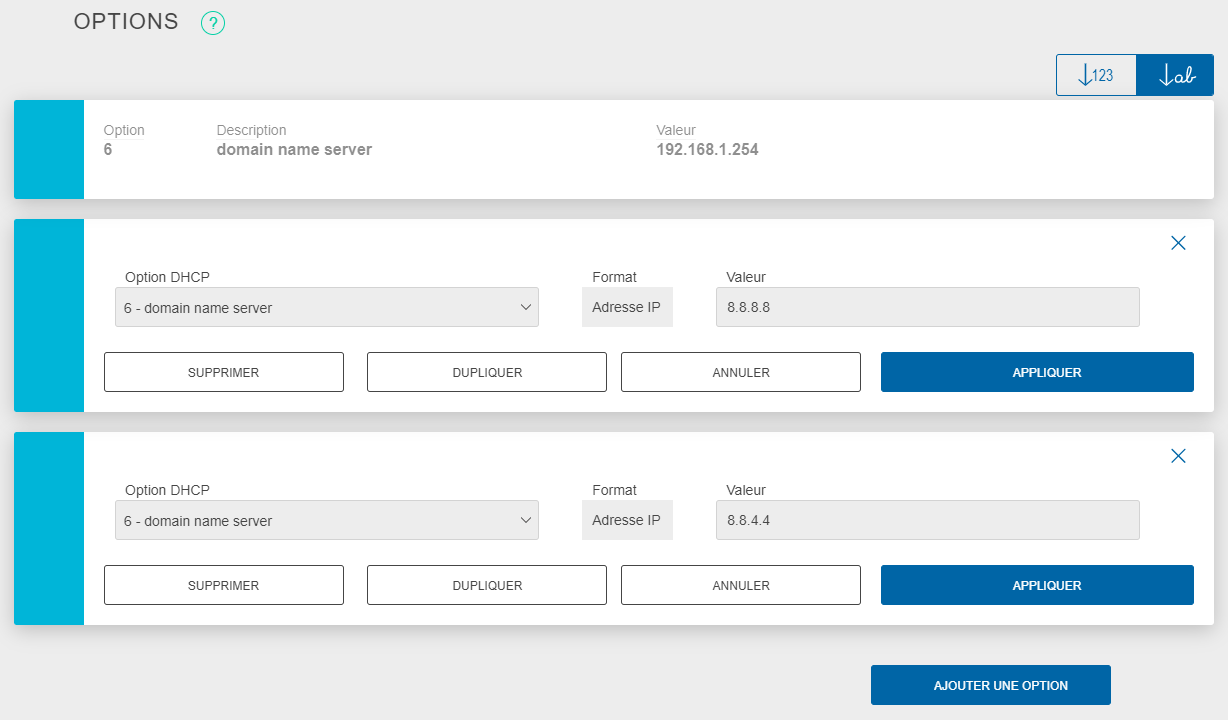Click SUPPRIMER on the 8.8.8.8 entry
This screenshot has height=720, width=1228.
point(223,371)
